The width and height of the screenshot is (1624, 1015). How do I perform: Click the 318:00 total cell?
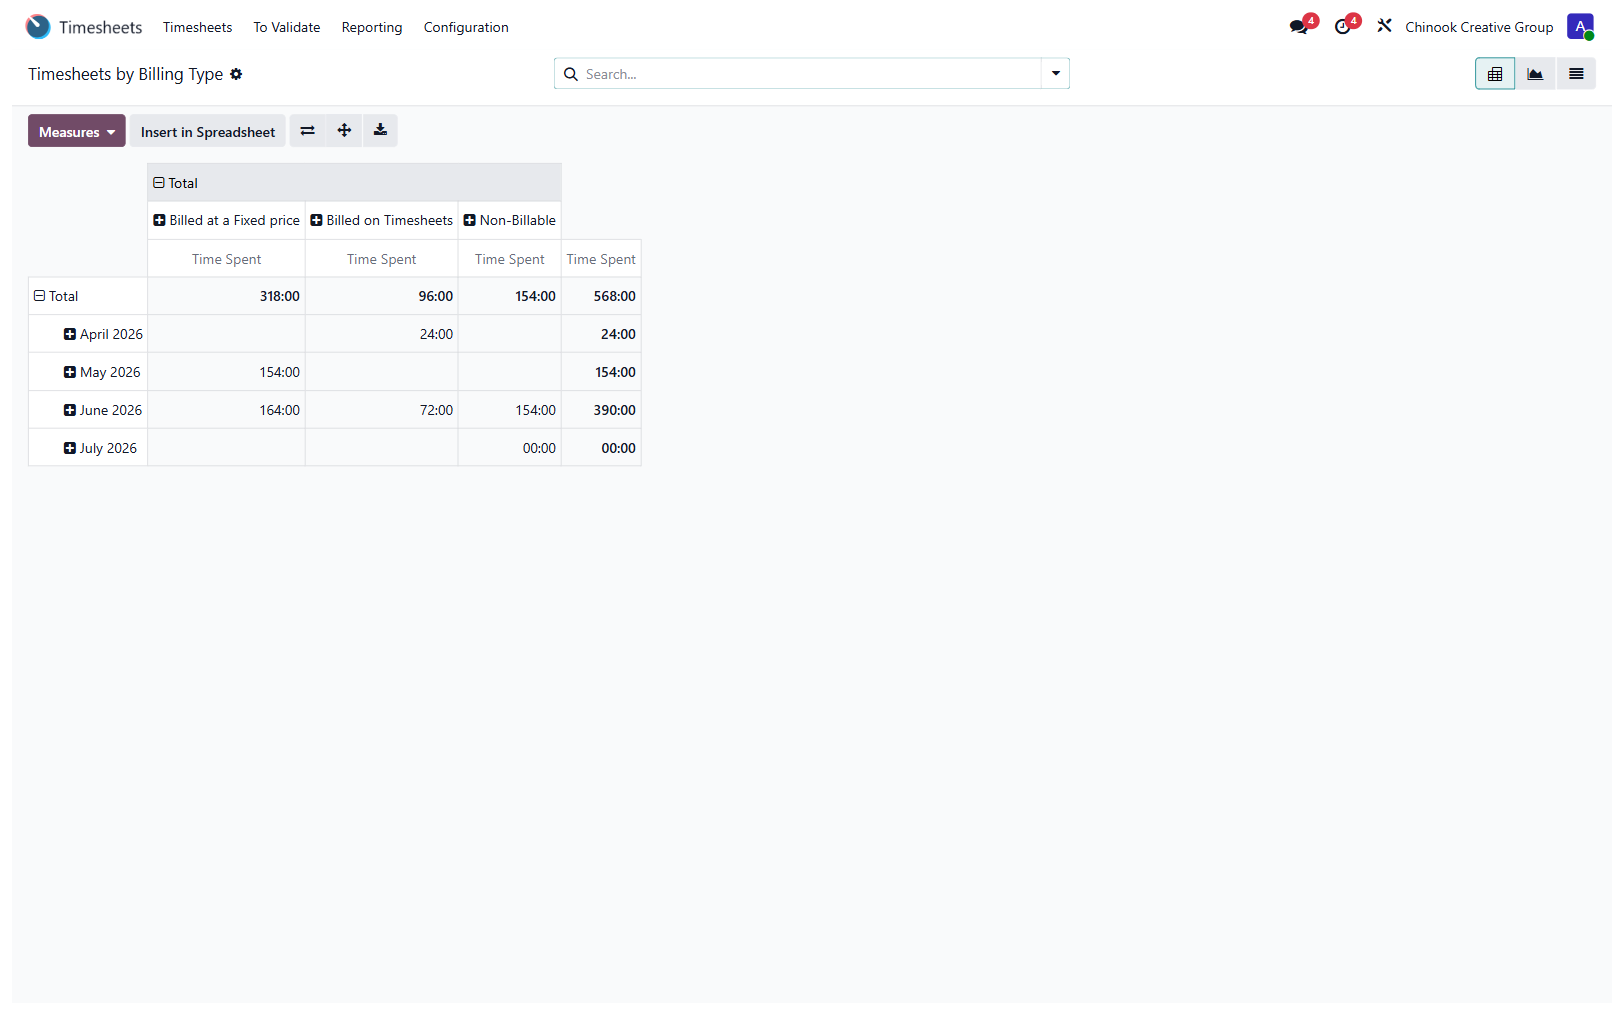pyautogui.click(x=226, y=296)
